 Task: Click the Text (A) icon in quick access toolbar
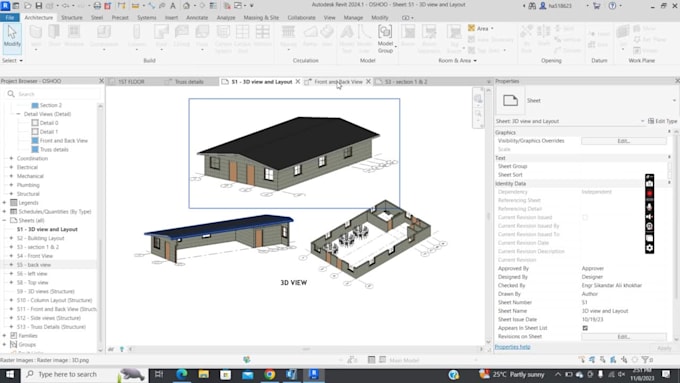(173, 6)
